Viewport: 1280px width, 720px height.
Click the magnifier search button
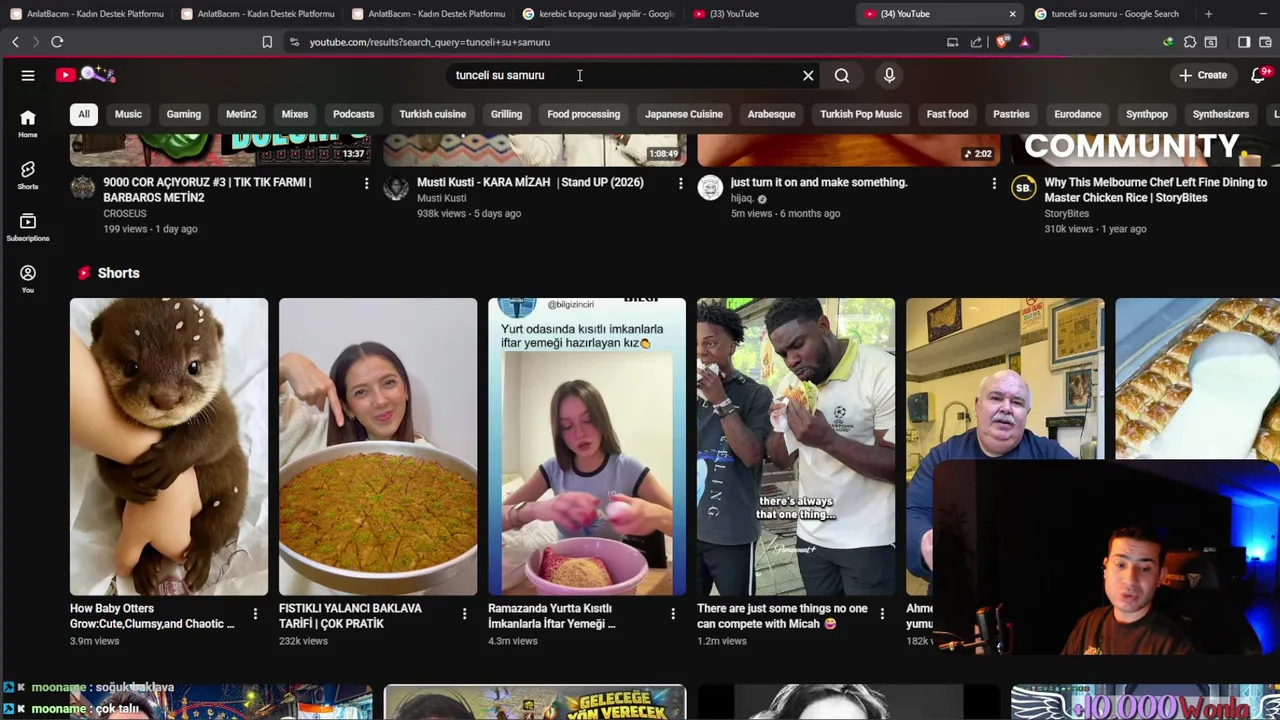coord(842,75)
